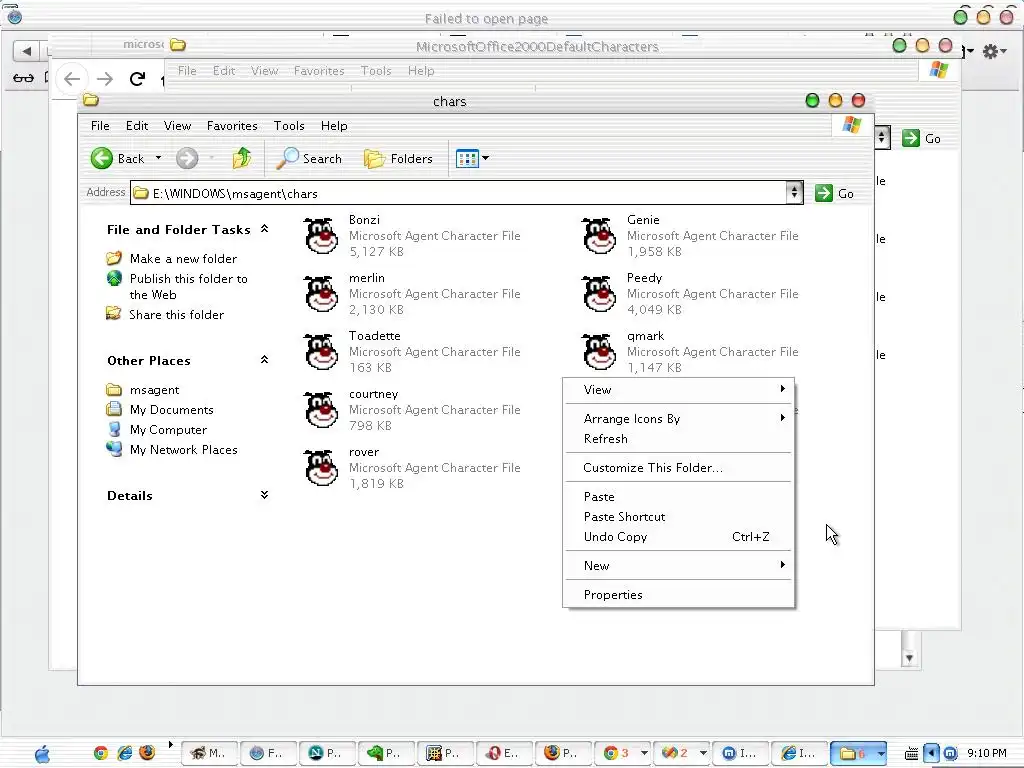
Task: Select the Bonzi character file icon
Action: pyautogui.click(x=321, y=236)
